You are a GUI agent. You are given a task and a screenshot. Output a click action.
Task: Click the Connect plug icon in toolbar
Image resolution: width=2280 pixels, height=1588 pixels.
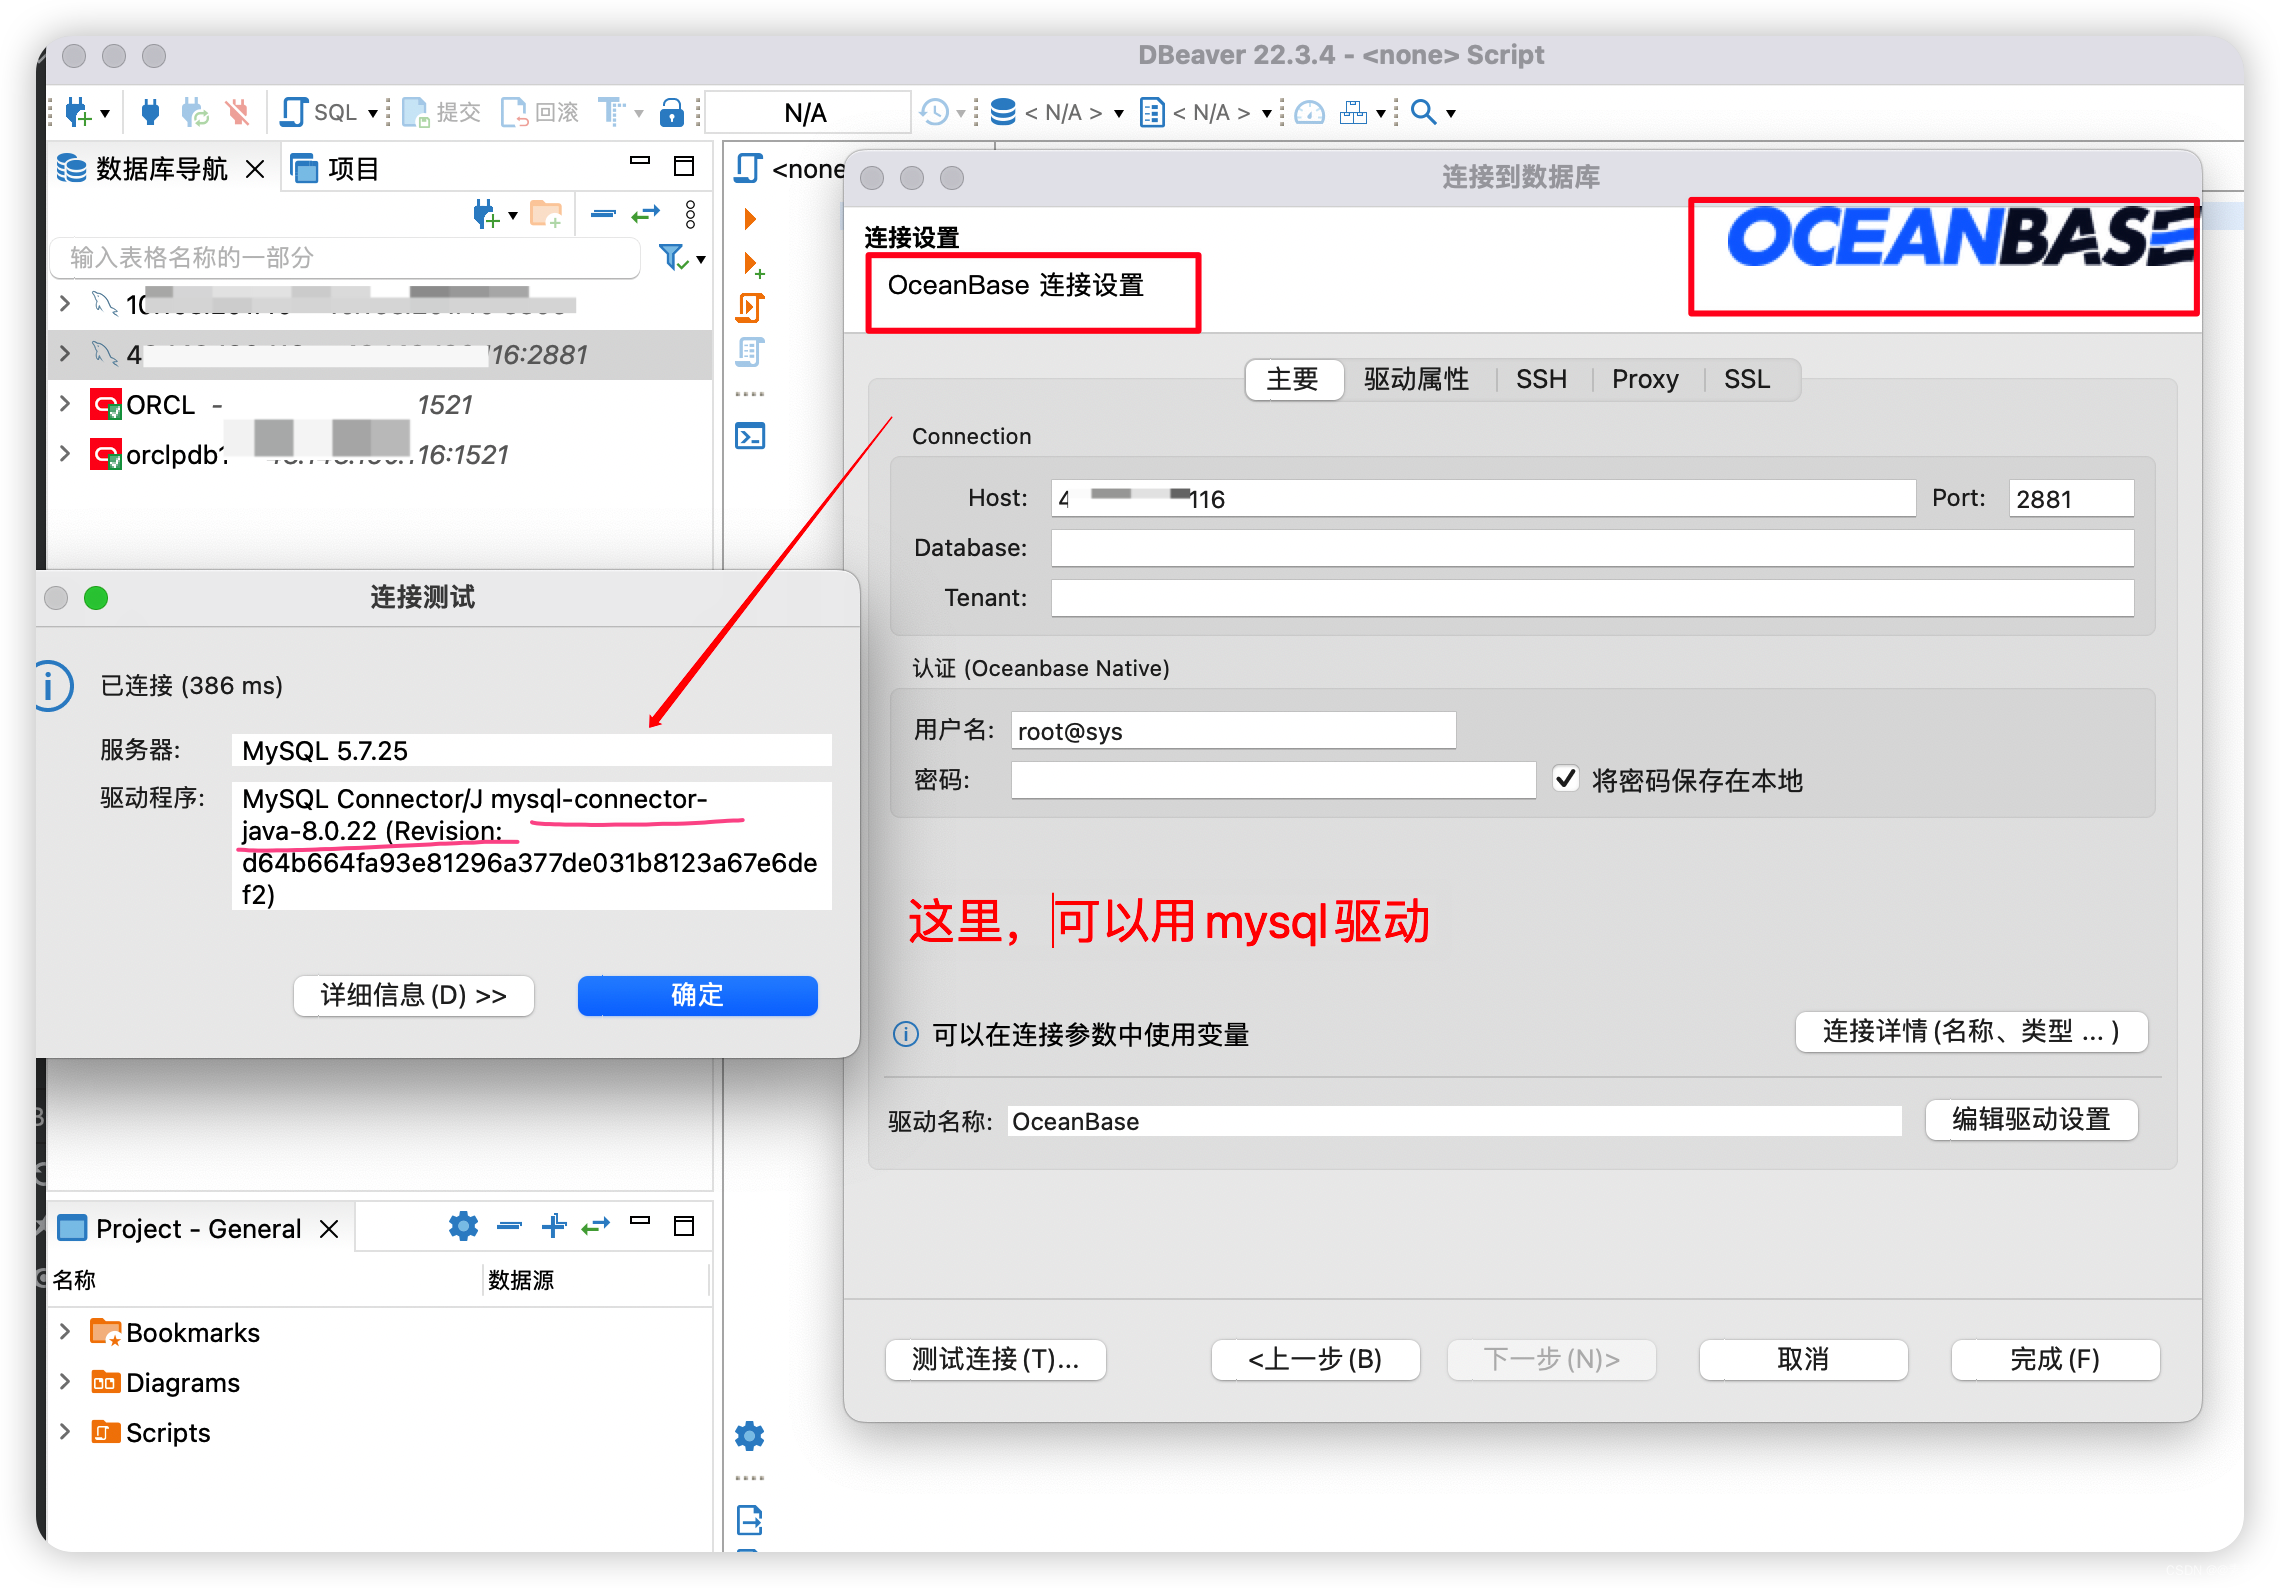point(150,112)
